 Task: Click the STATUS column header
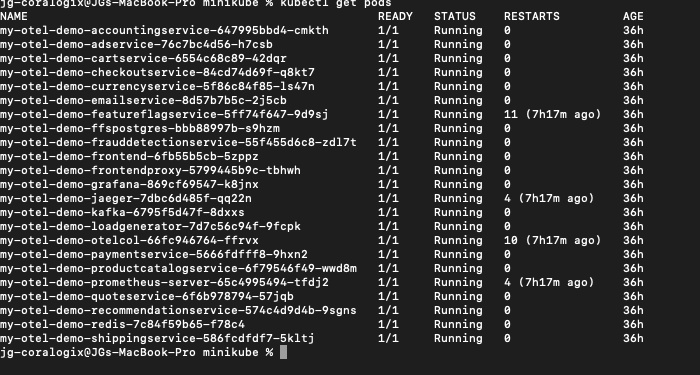point(455,17)
